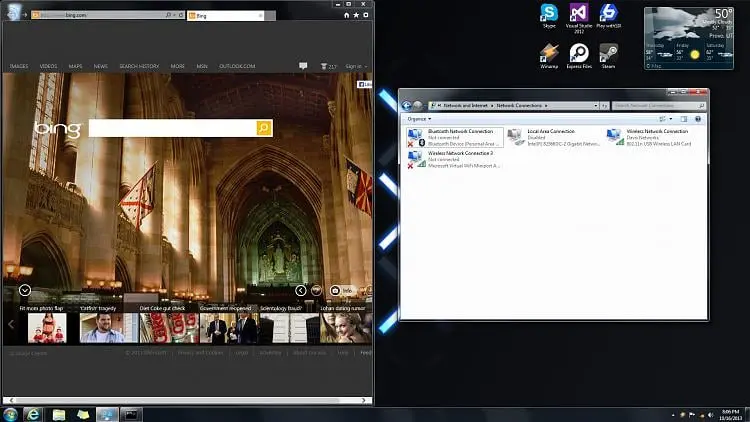
Task: Select the Bluetooth Network Connection adapter
Action: pos(454,137)
